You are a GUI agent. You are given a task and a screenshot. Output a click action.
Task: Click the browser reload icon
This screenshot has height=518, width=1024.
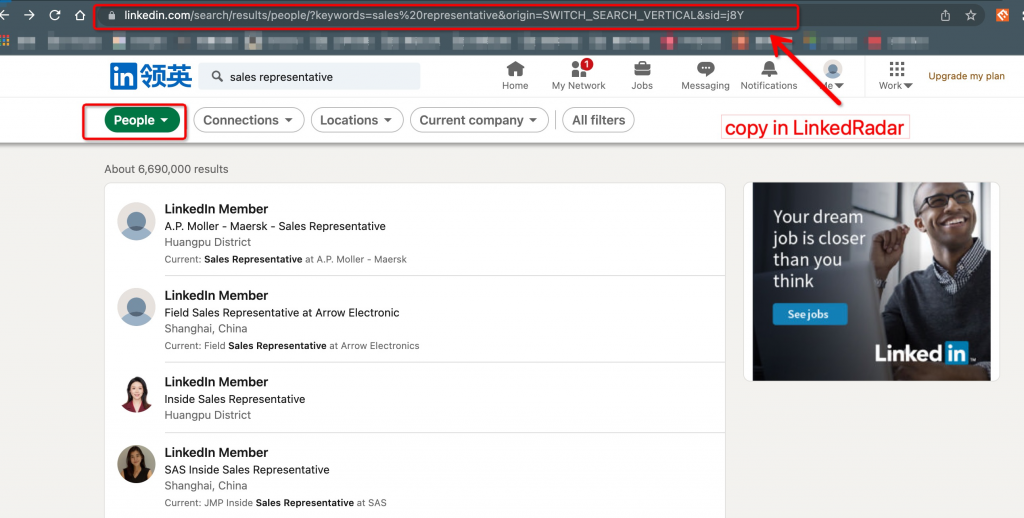[54, 15]
